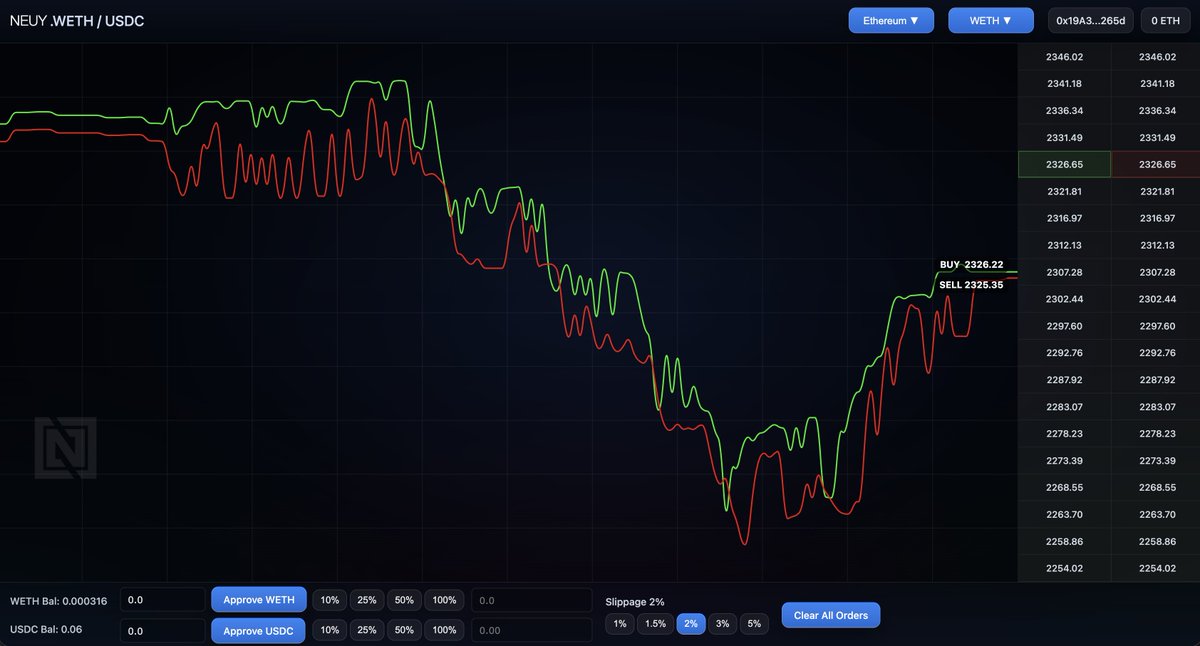Viewport: 1200px width, 646px height.
Task: Click the SELL 2325.35 price label
Action: click(x=971, y=285)
